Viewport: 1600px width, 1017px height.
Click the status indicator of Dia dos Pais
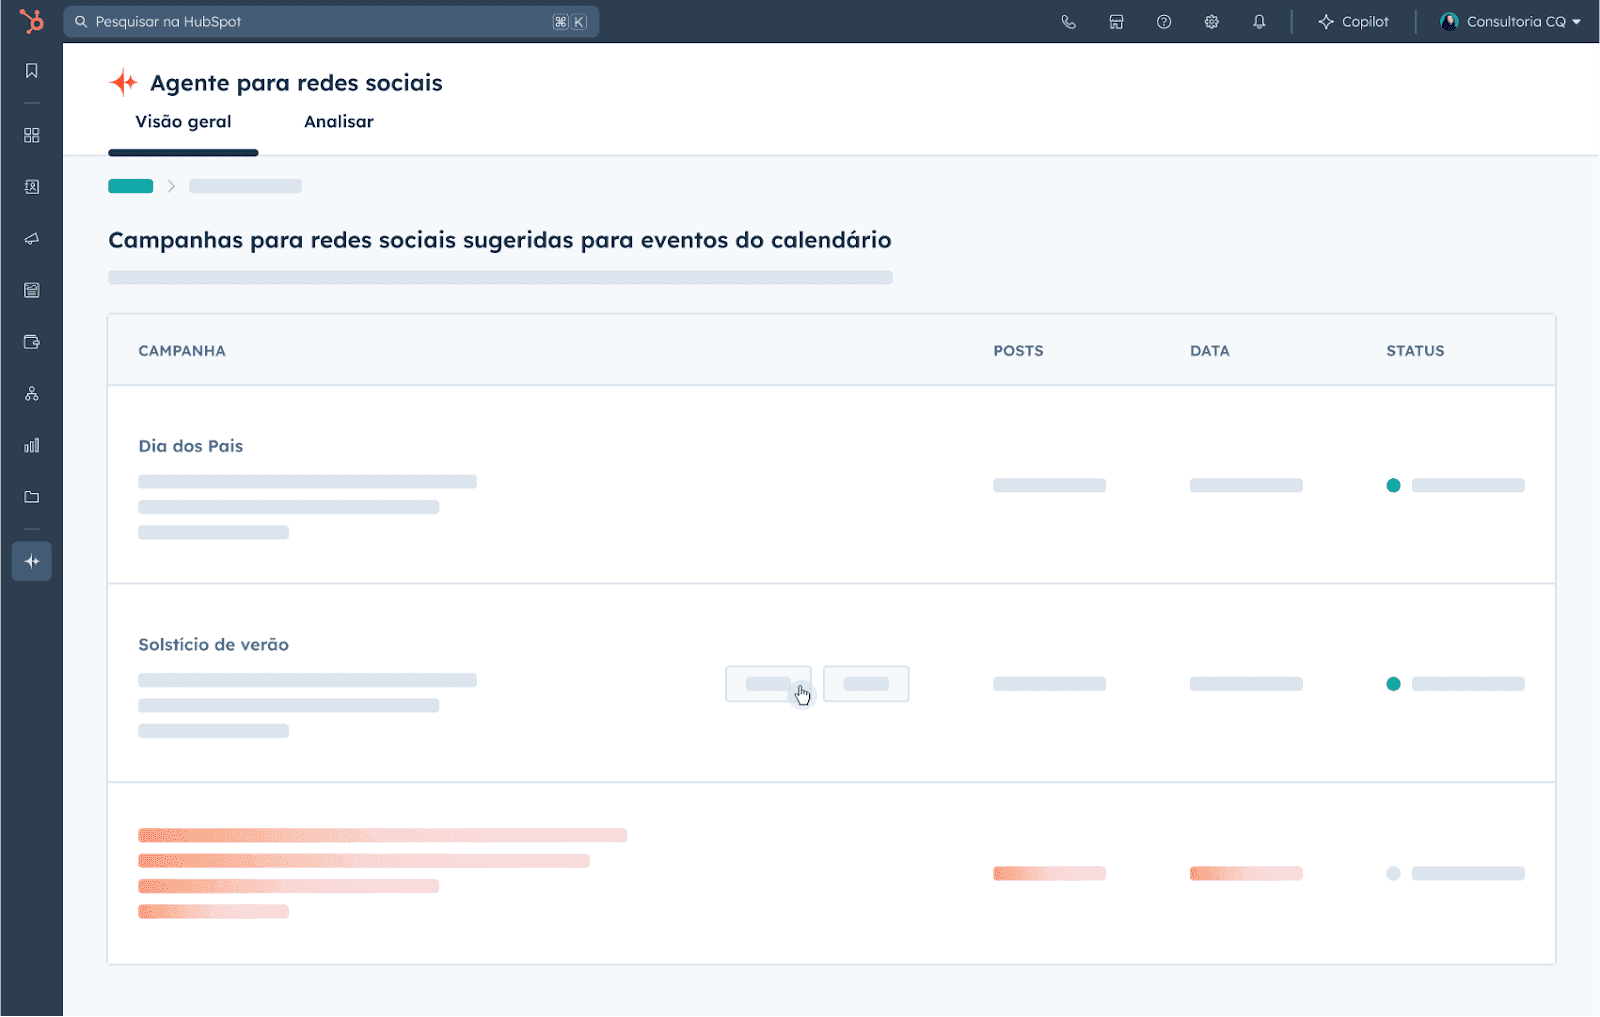coord(1393,486)
